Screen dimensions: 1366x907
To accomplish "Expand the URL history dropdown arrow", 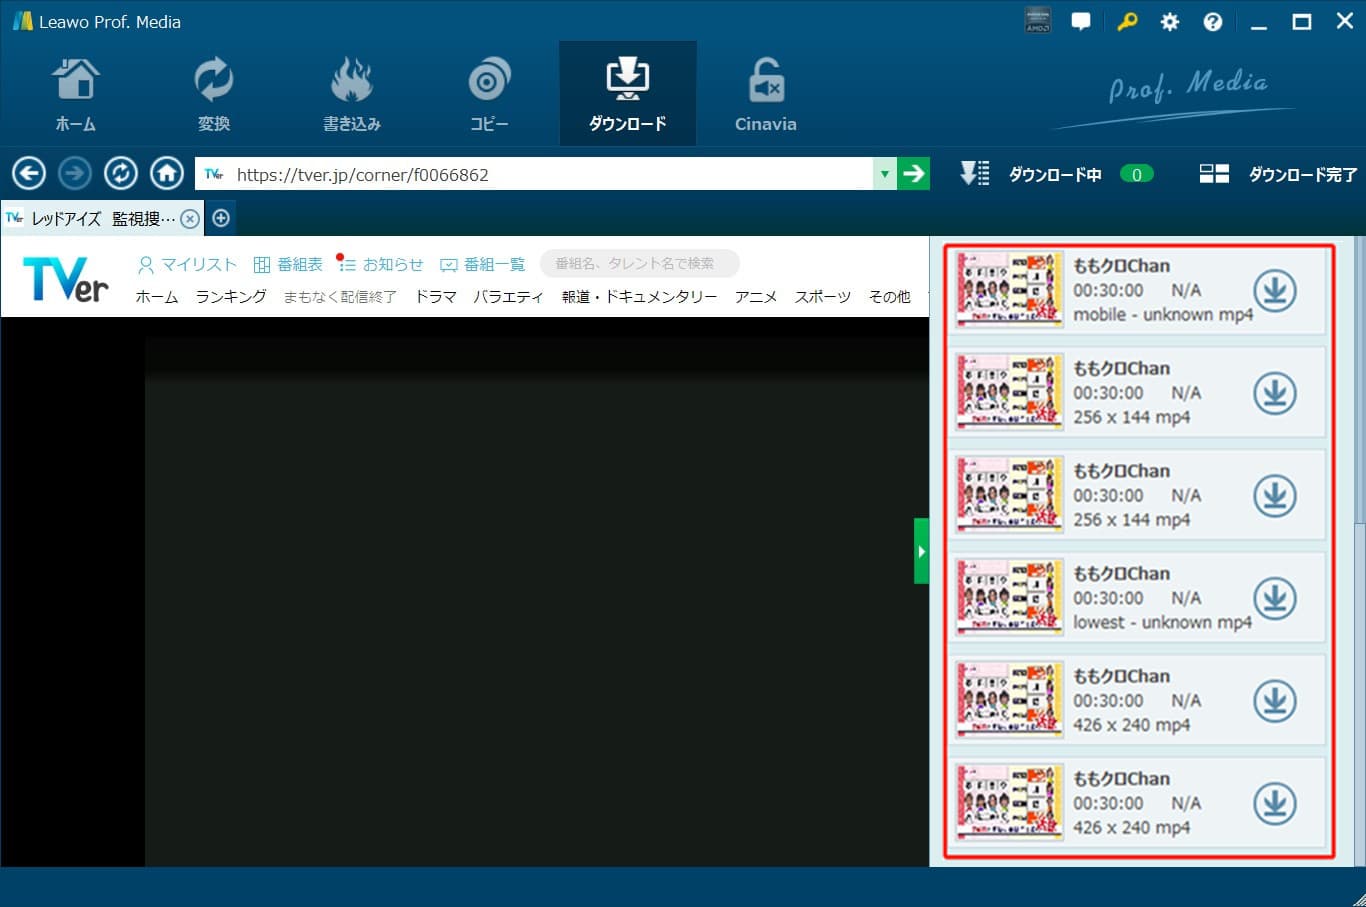I will (x=884, y=173).
